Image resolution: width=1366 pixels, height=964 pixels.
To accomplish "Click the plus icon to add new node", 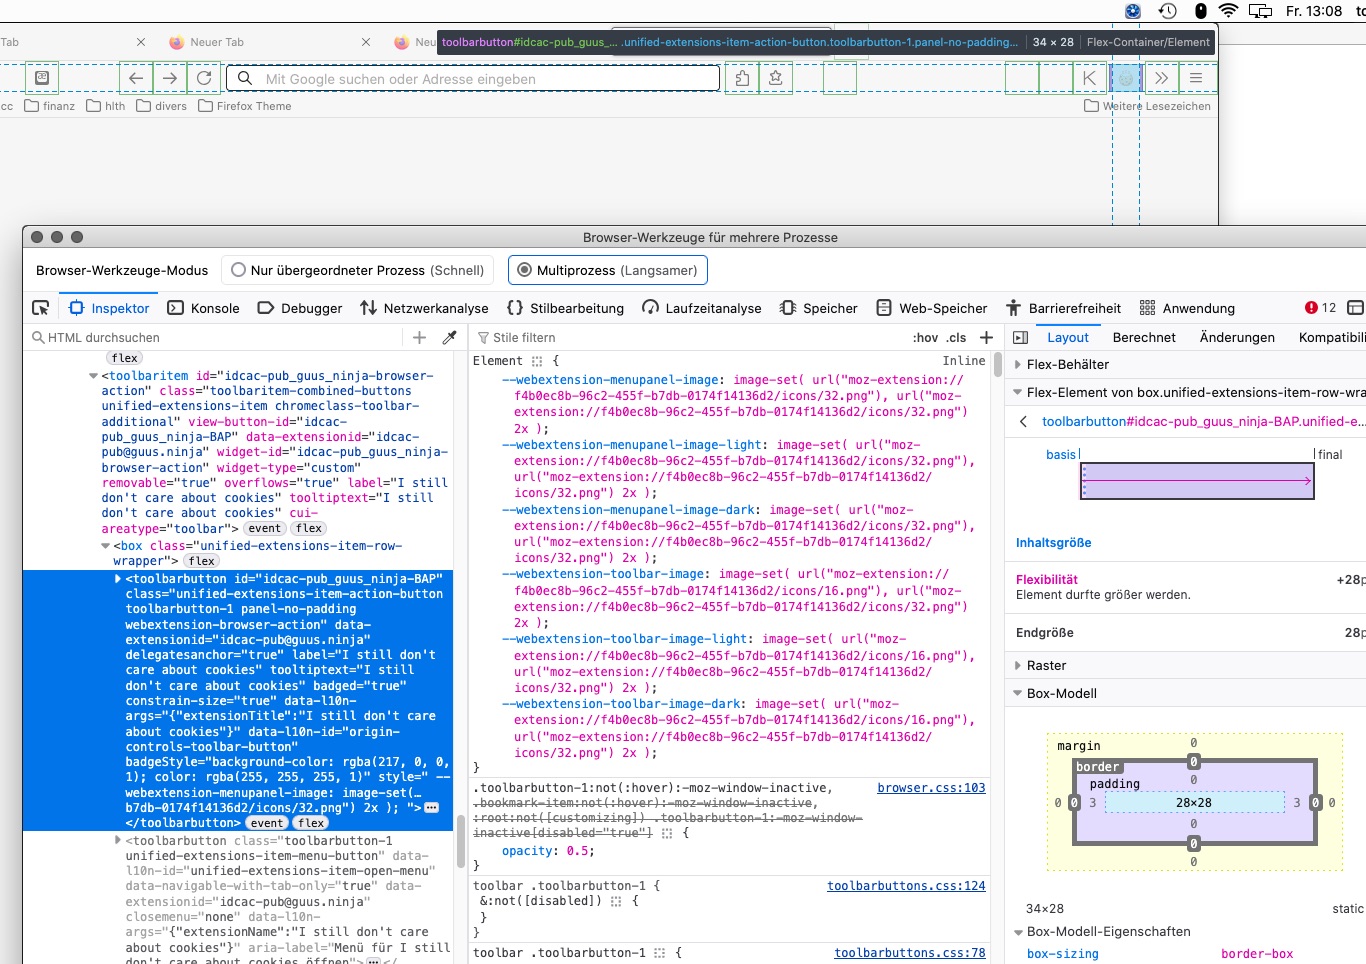I will (420, 338).
